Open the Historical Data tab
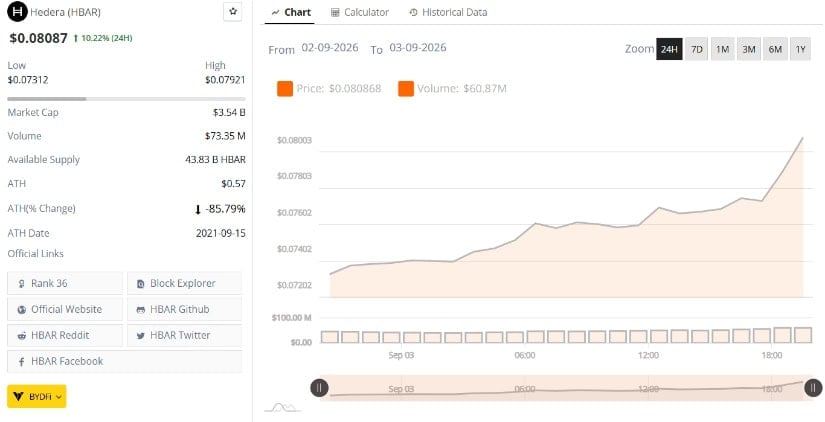 [448, 12]
